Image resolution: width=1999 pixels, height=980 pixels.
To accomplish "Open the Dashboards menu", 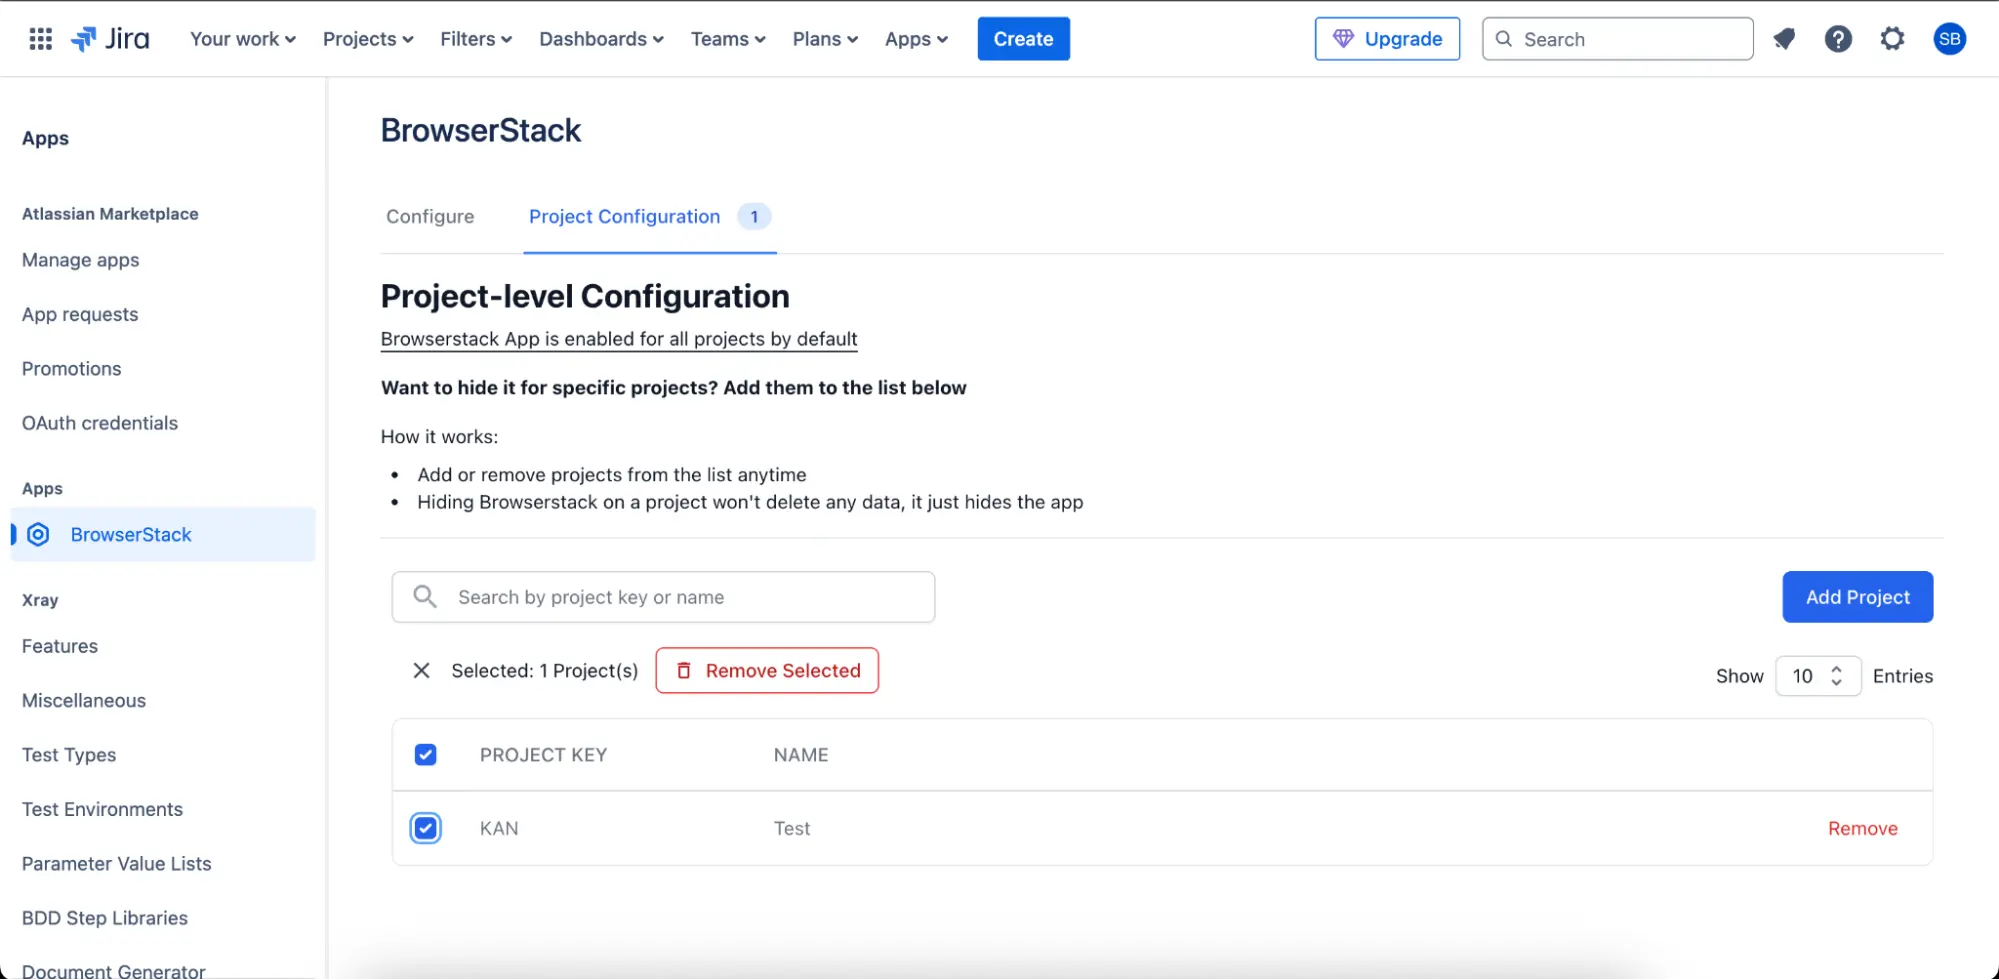I will point(601,39).
